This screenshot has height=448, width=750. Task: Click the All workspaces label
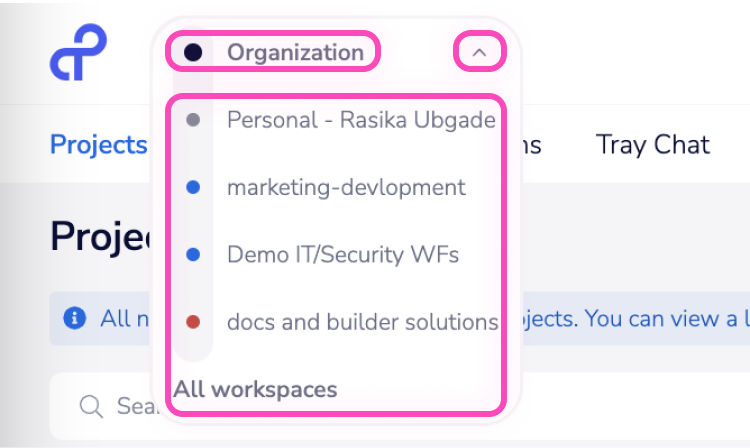(255, 389)
